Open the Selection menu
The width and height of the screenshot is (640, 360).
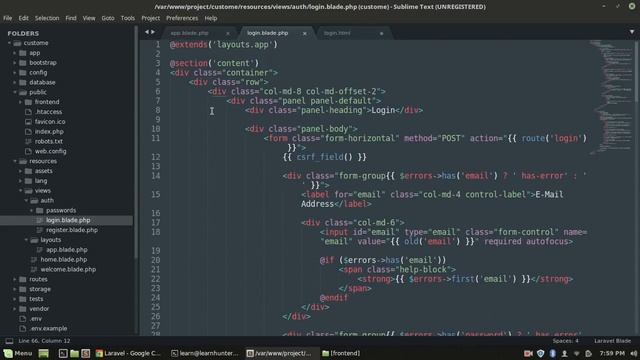pyautogui.click(x=47, y=18)
